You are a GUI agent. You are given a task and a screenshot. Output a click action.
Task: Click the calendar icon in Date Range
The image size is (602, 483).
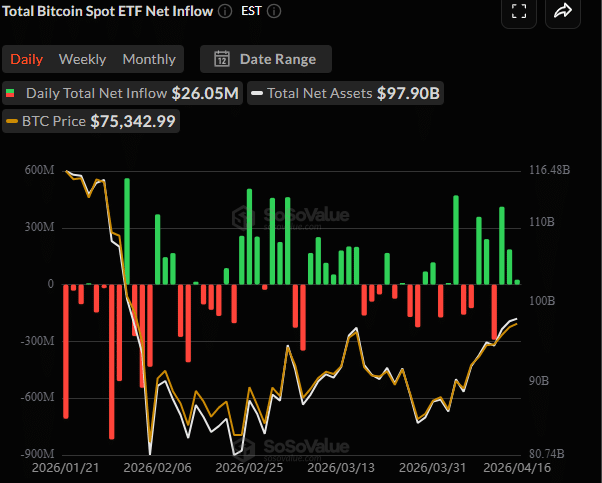point(222,59)
